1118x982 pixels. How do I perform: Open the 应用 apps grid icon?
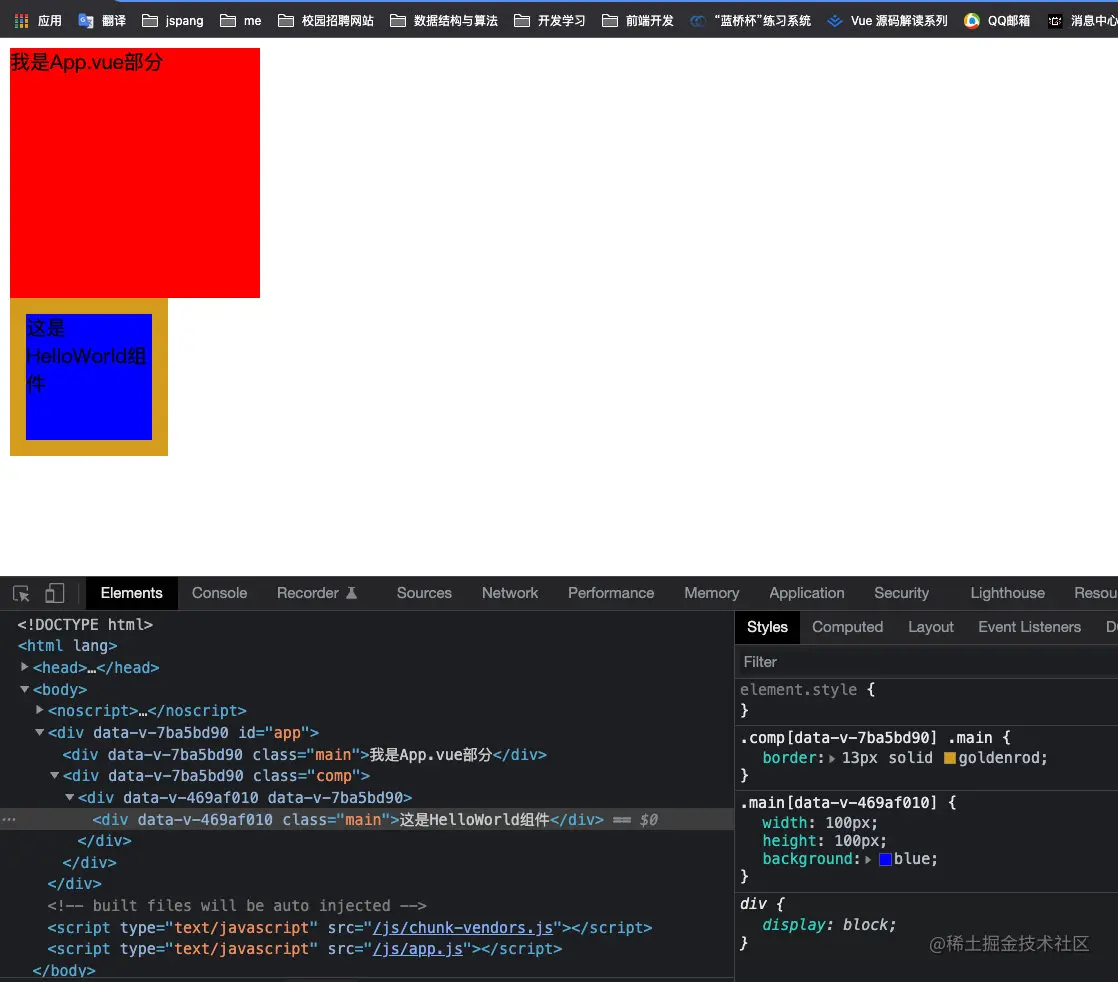(21, 21)
